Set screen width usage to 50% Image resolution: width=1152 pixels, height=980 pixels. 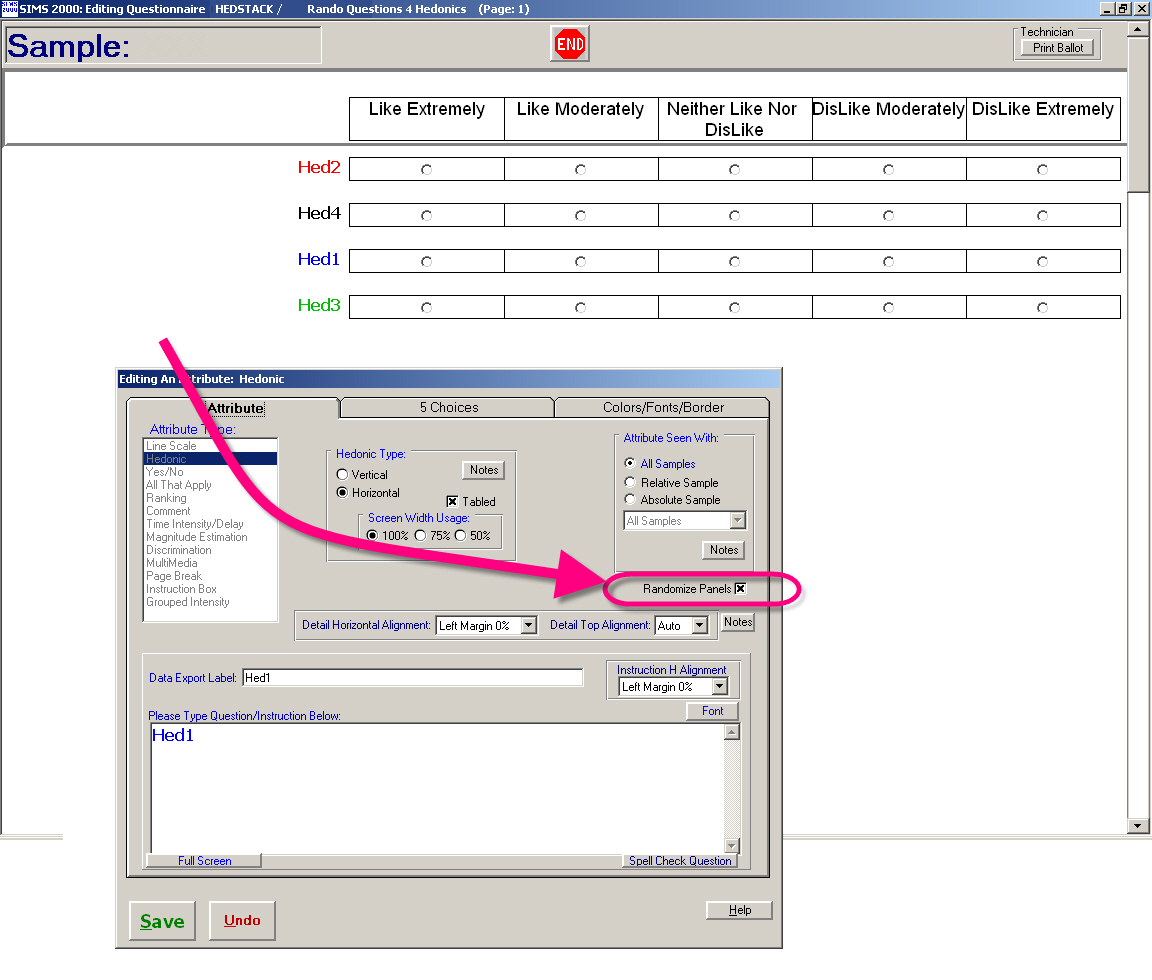click(x=460, y=536)
